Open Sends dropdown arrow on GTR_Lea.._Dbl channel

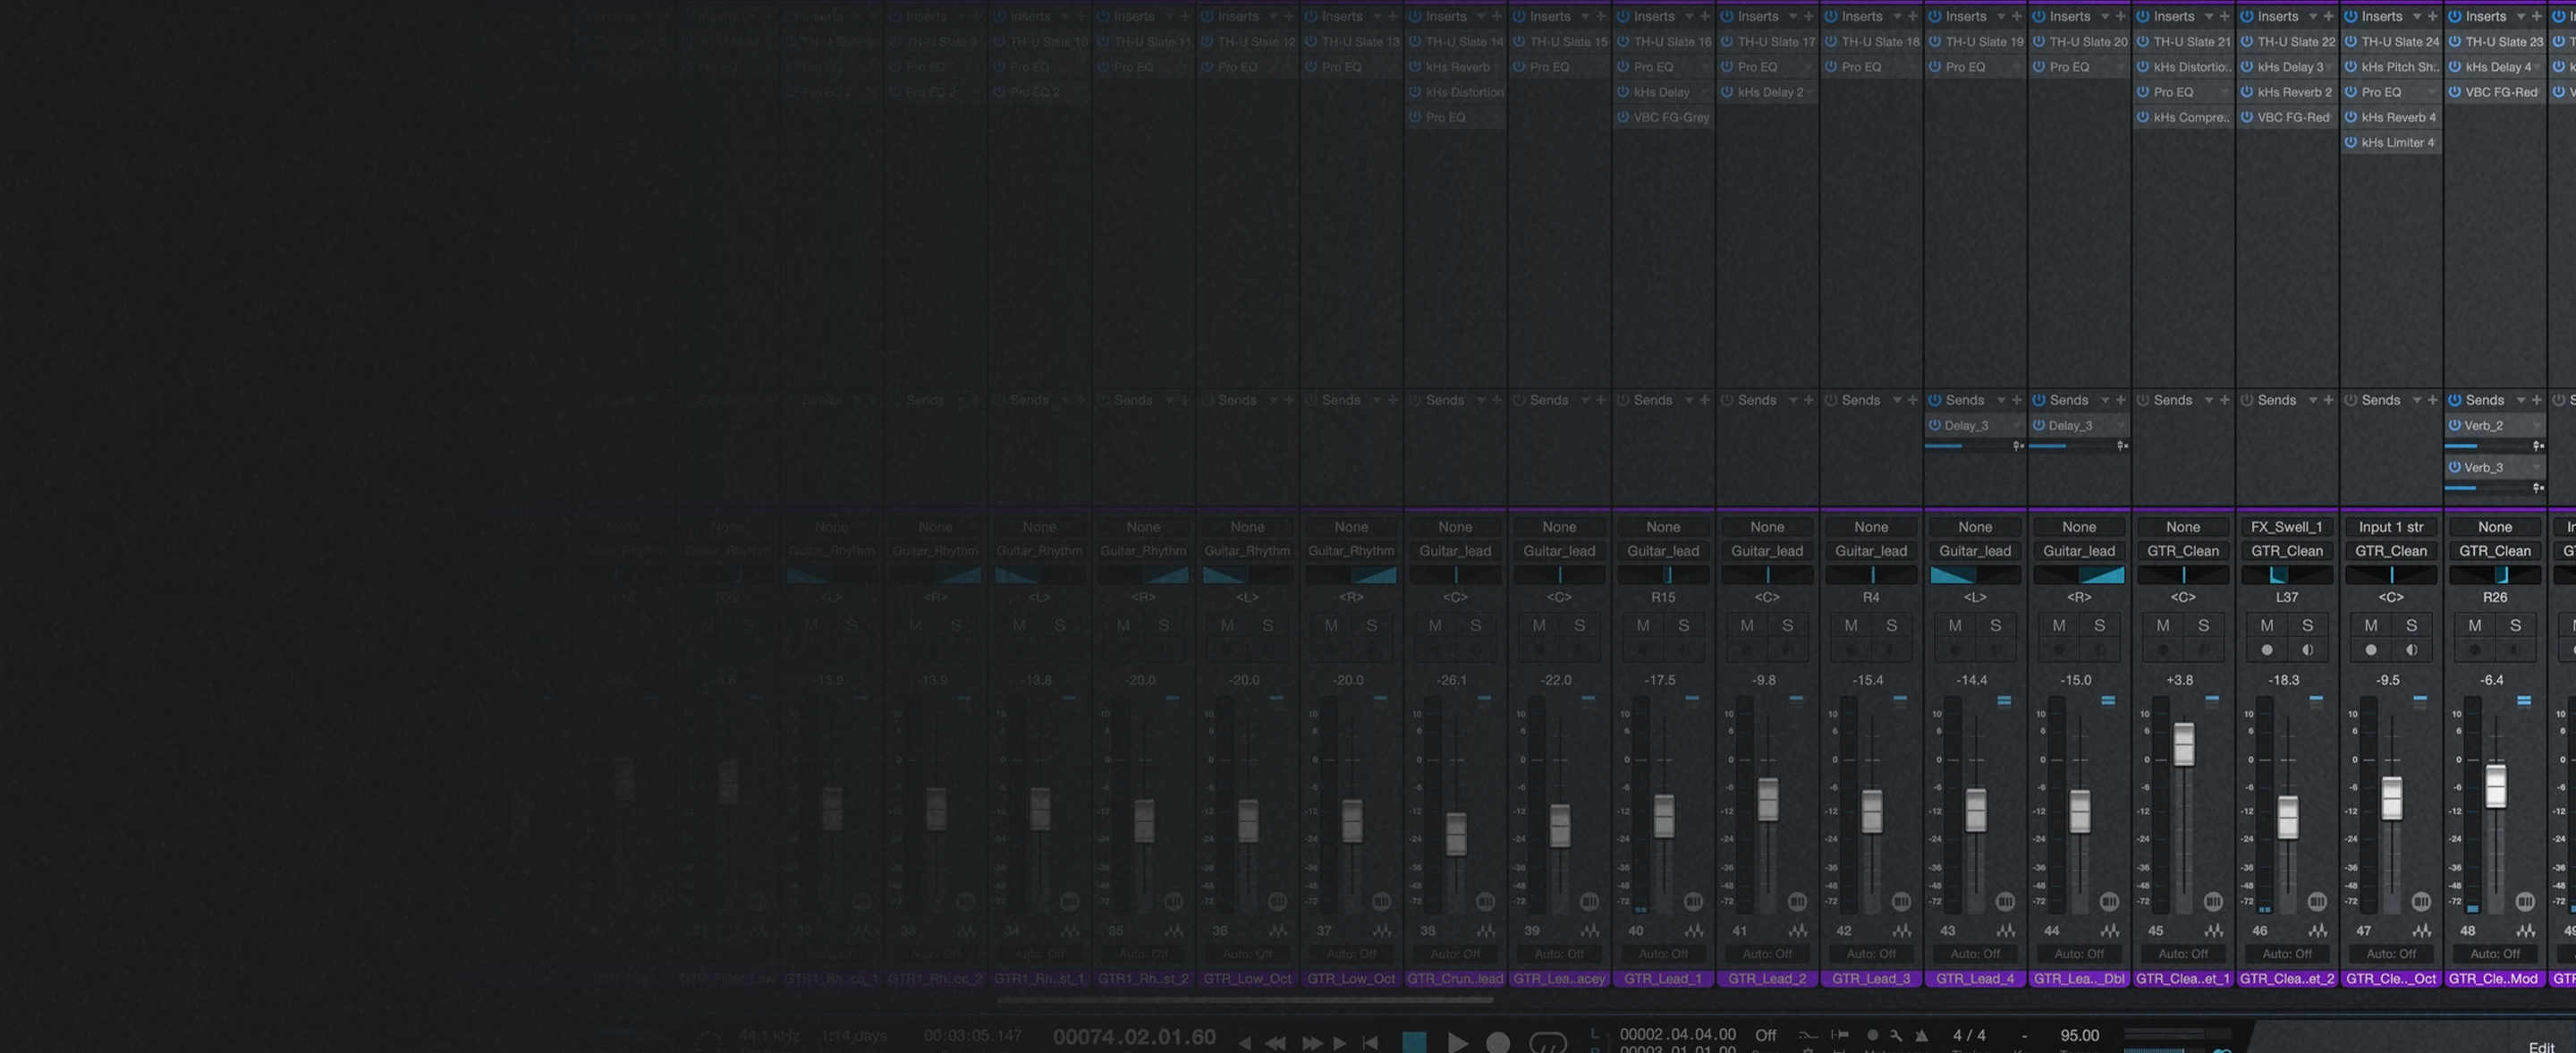pos(2104,400)
